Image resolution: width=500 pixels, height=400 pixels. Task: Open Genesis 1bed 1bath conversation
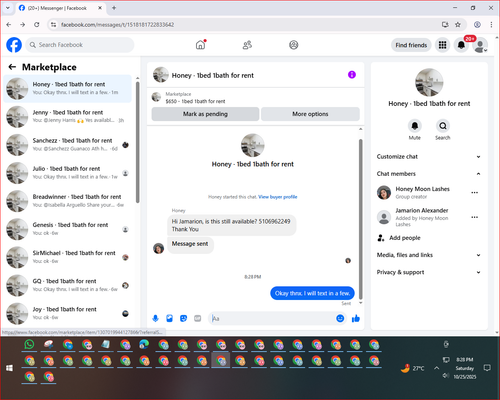(68, 229)
